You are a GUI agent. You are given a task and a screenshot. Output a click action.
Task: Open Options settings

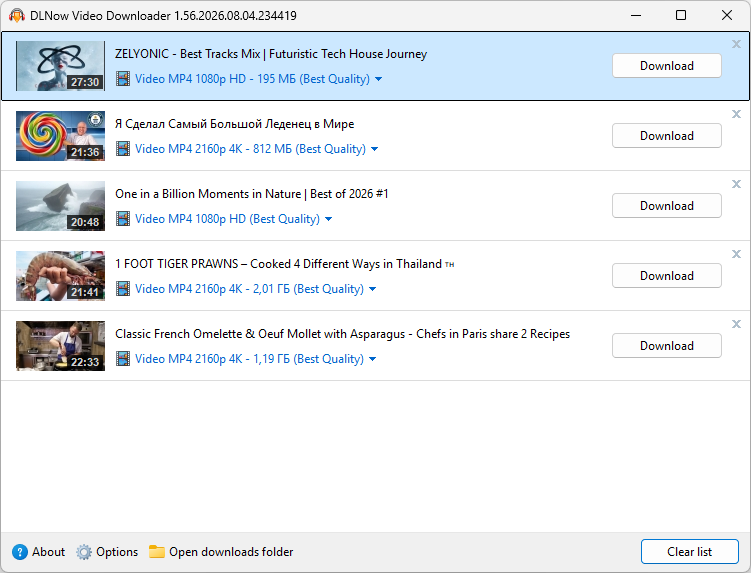pyautogui.click(x=107, y=552)
